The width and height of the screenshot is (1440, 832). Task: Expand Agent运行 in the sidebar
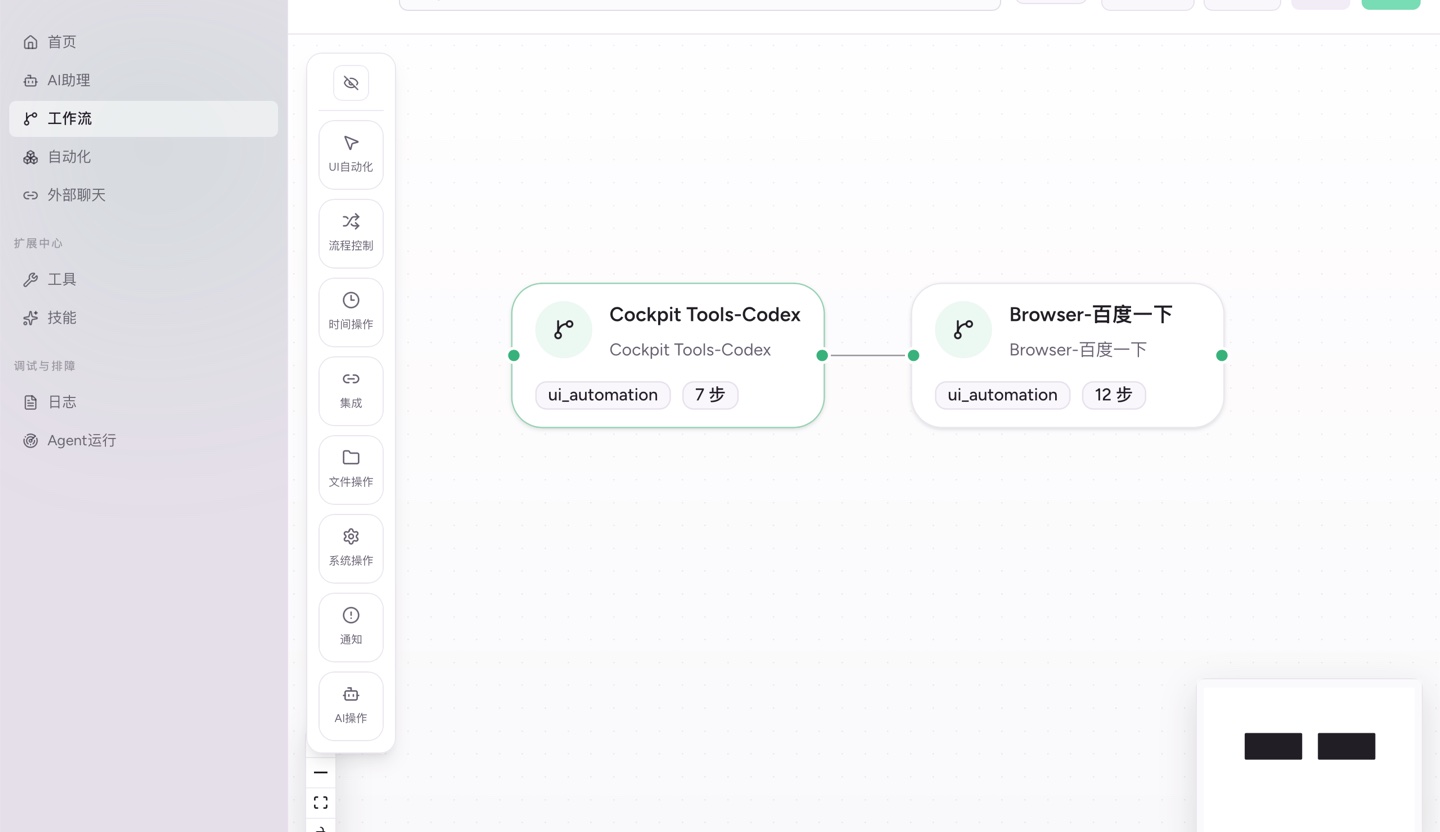81,440
